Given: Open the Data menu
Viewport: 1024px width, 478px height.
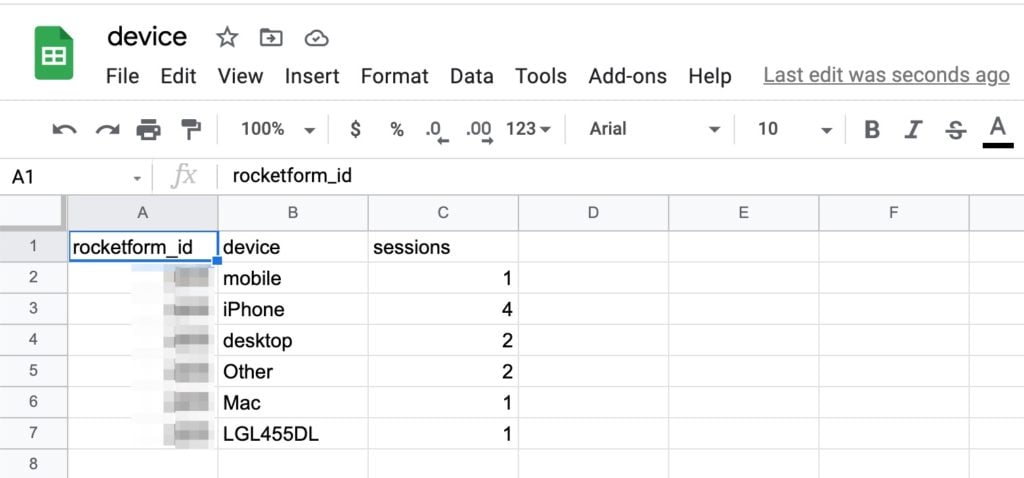Looking at the screenshot, I should click(471, 76).
